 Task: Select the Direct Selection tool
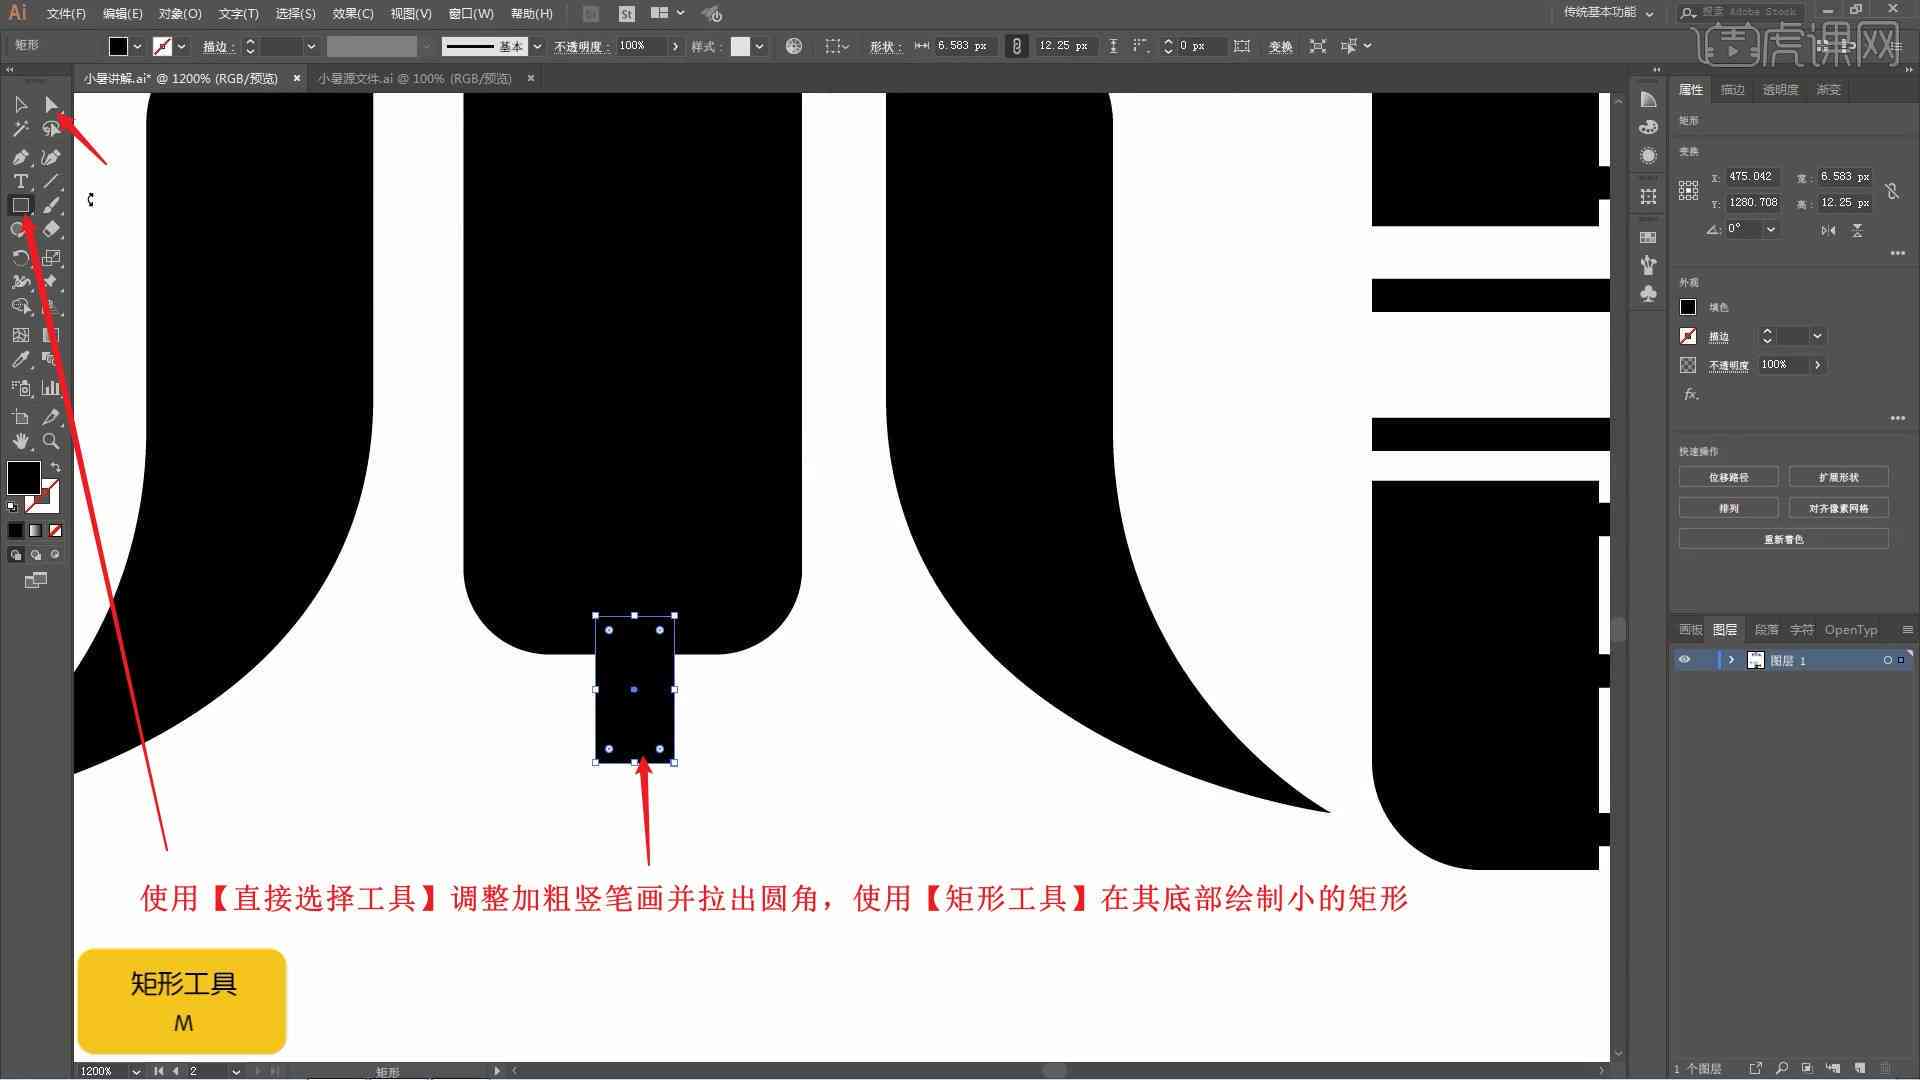tap(50, 103)
